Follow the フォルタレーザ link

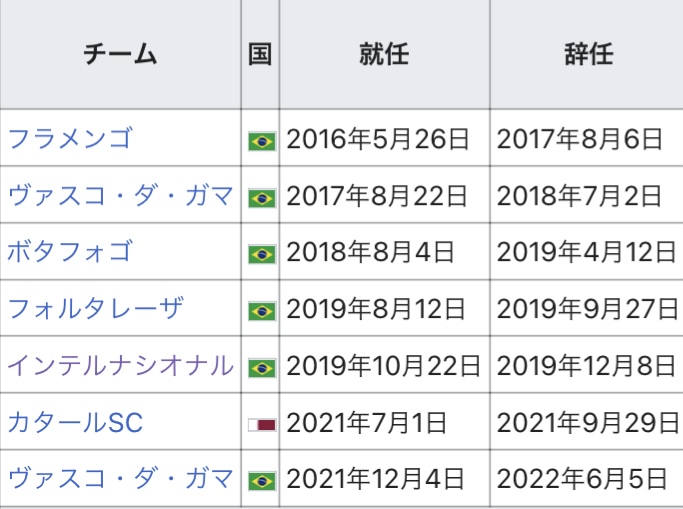[96, 309]
